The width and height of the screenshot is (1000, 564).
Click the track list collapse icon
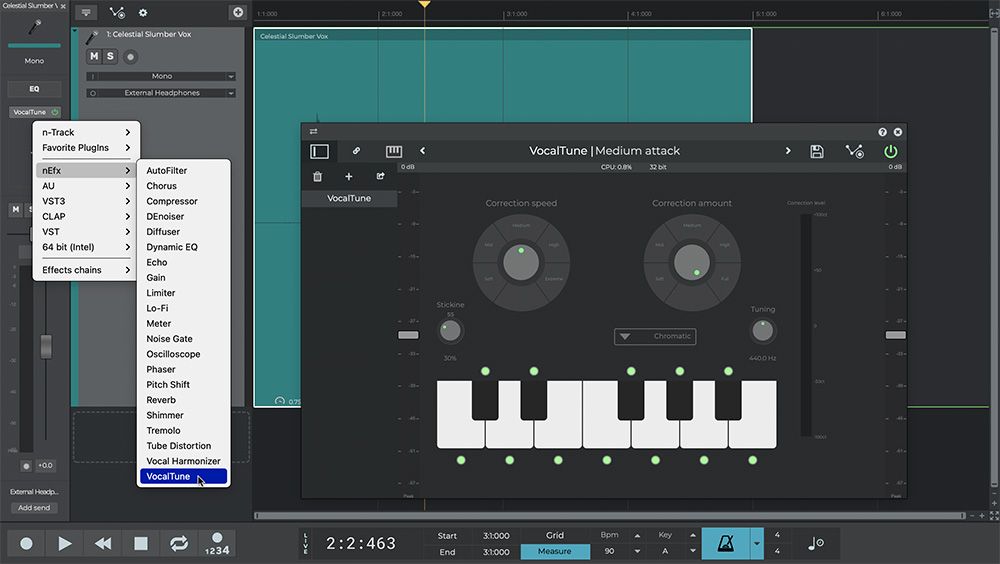(85, 12)
